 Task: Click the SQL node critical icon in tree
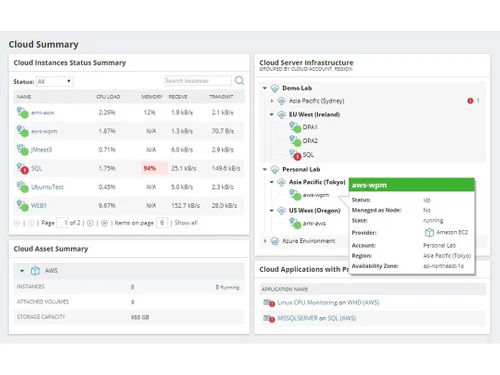point(295,155)
